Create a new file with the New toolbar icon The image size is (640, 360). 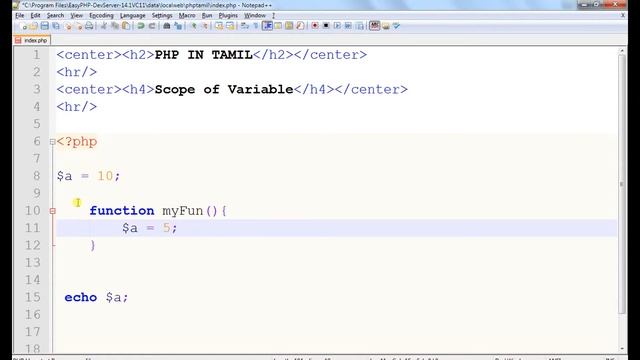23,26
